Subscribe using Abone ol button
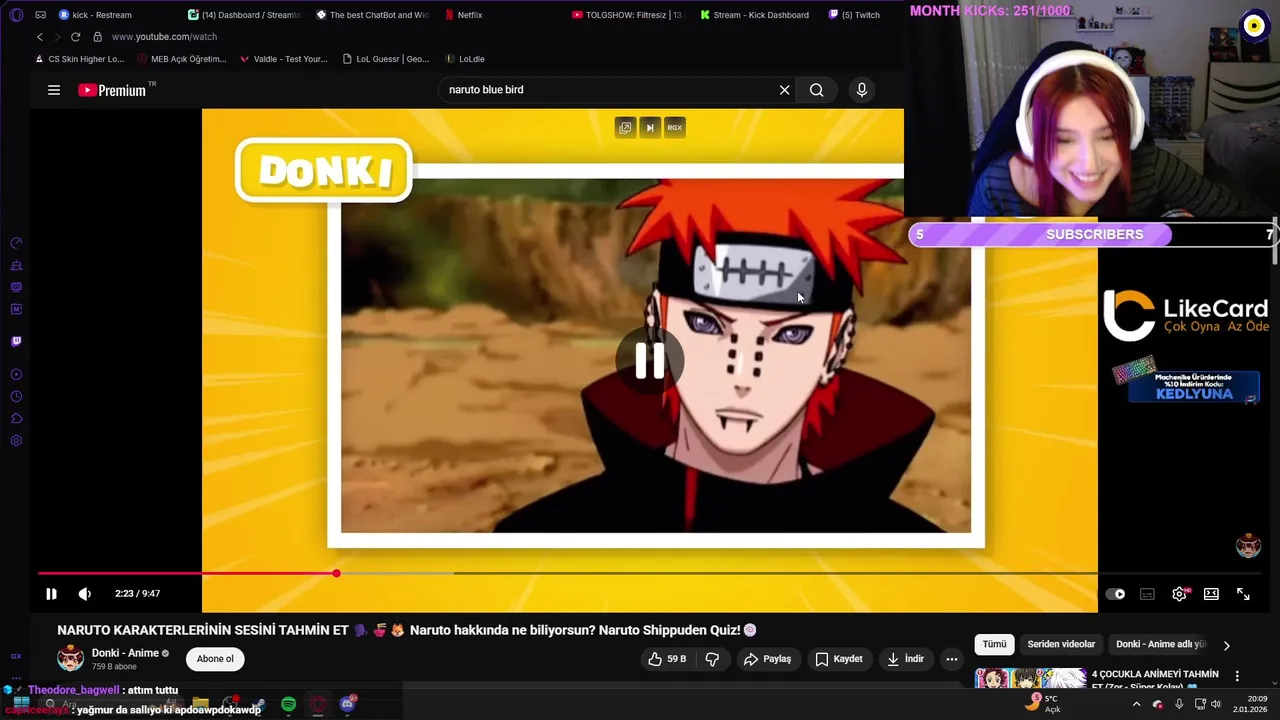Viewport: 1280px width, 720px height. (215, 659)
